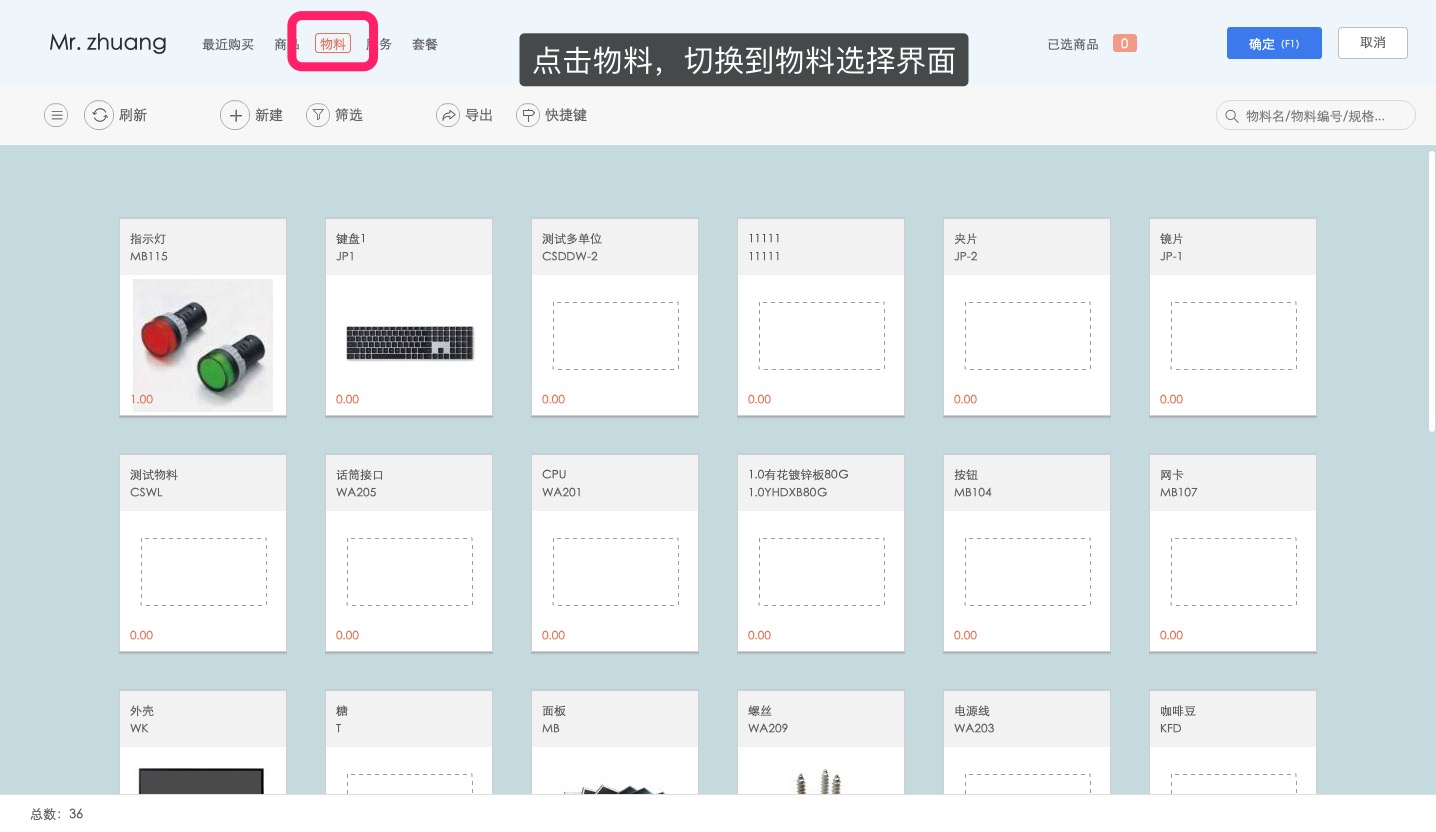Choose the 测试多单位 CSDDW-2 card
This screenshot has width=1436, height=832.
[615, 317]
